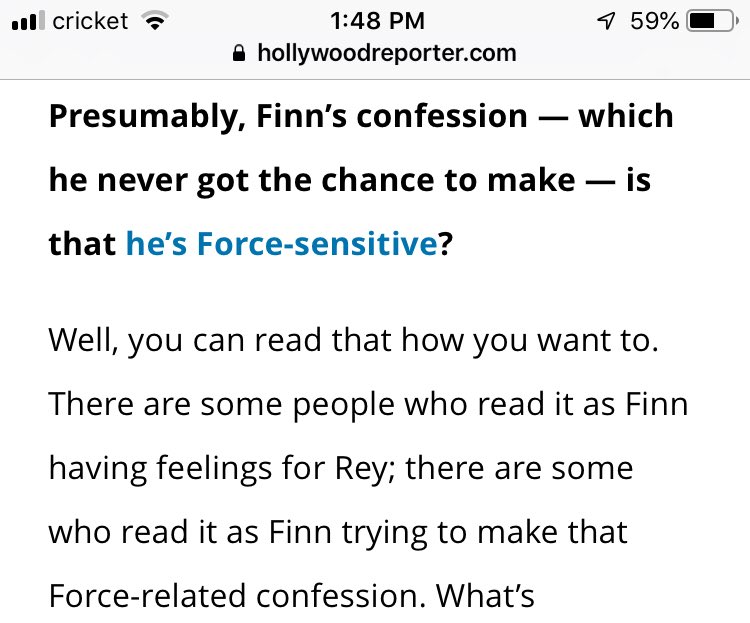Tap "who read it as Finn trying" line

[x=338, y=533]
